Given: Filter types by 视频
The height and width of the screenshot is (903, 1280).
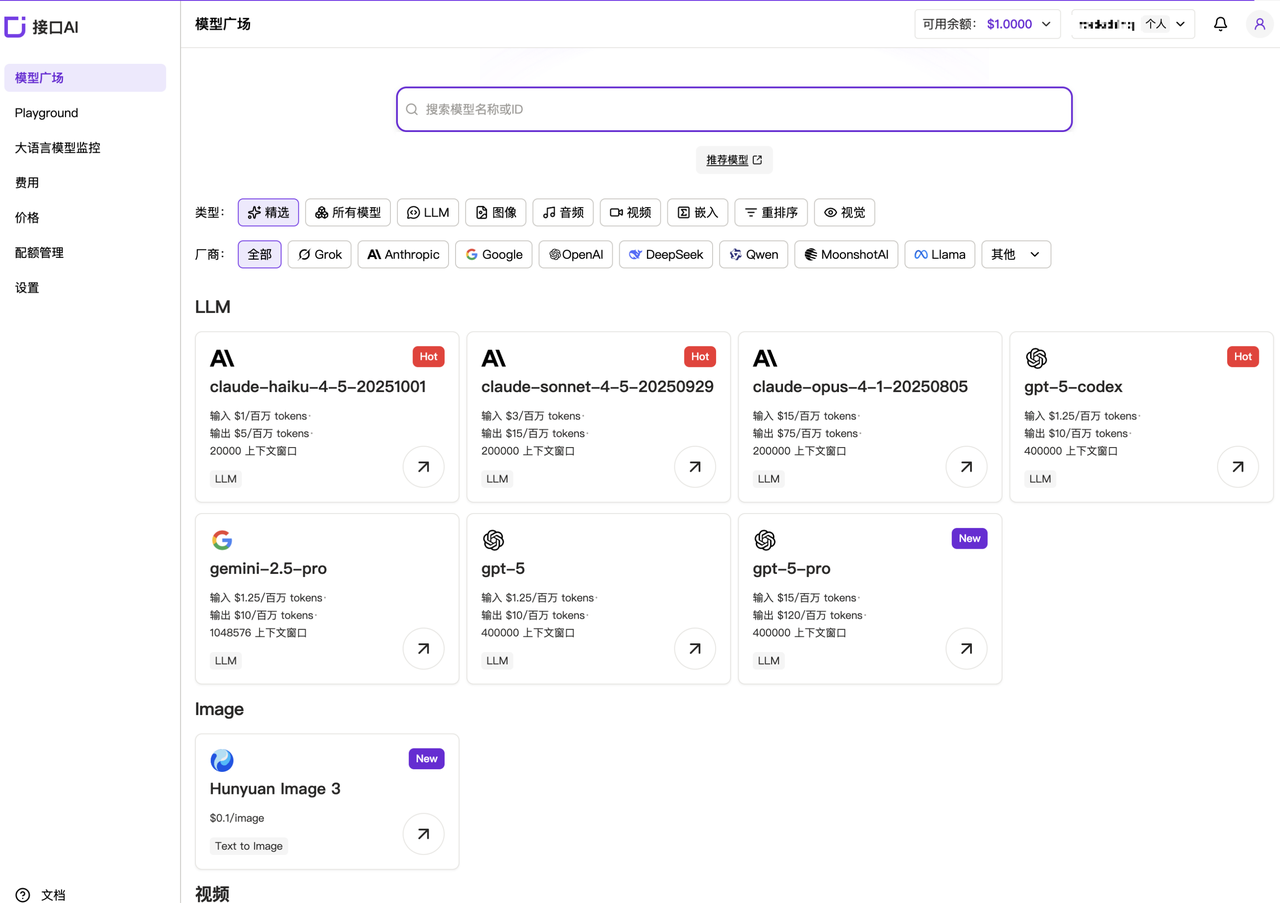Looking at the screenshot, I should [x=630, y=212].
